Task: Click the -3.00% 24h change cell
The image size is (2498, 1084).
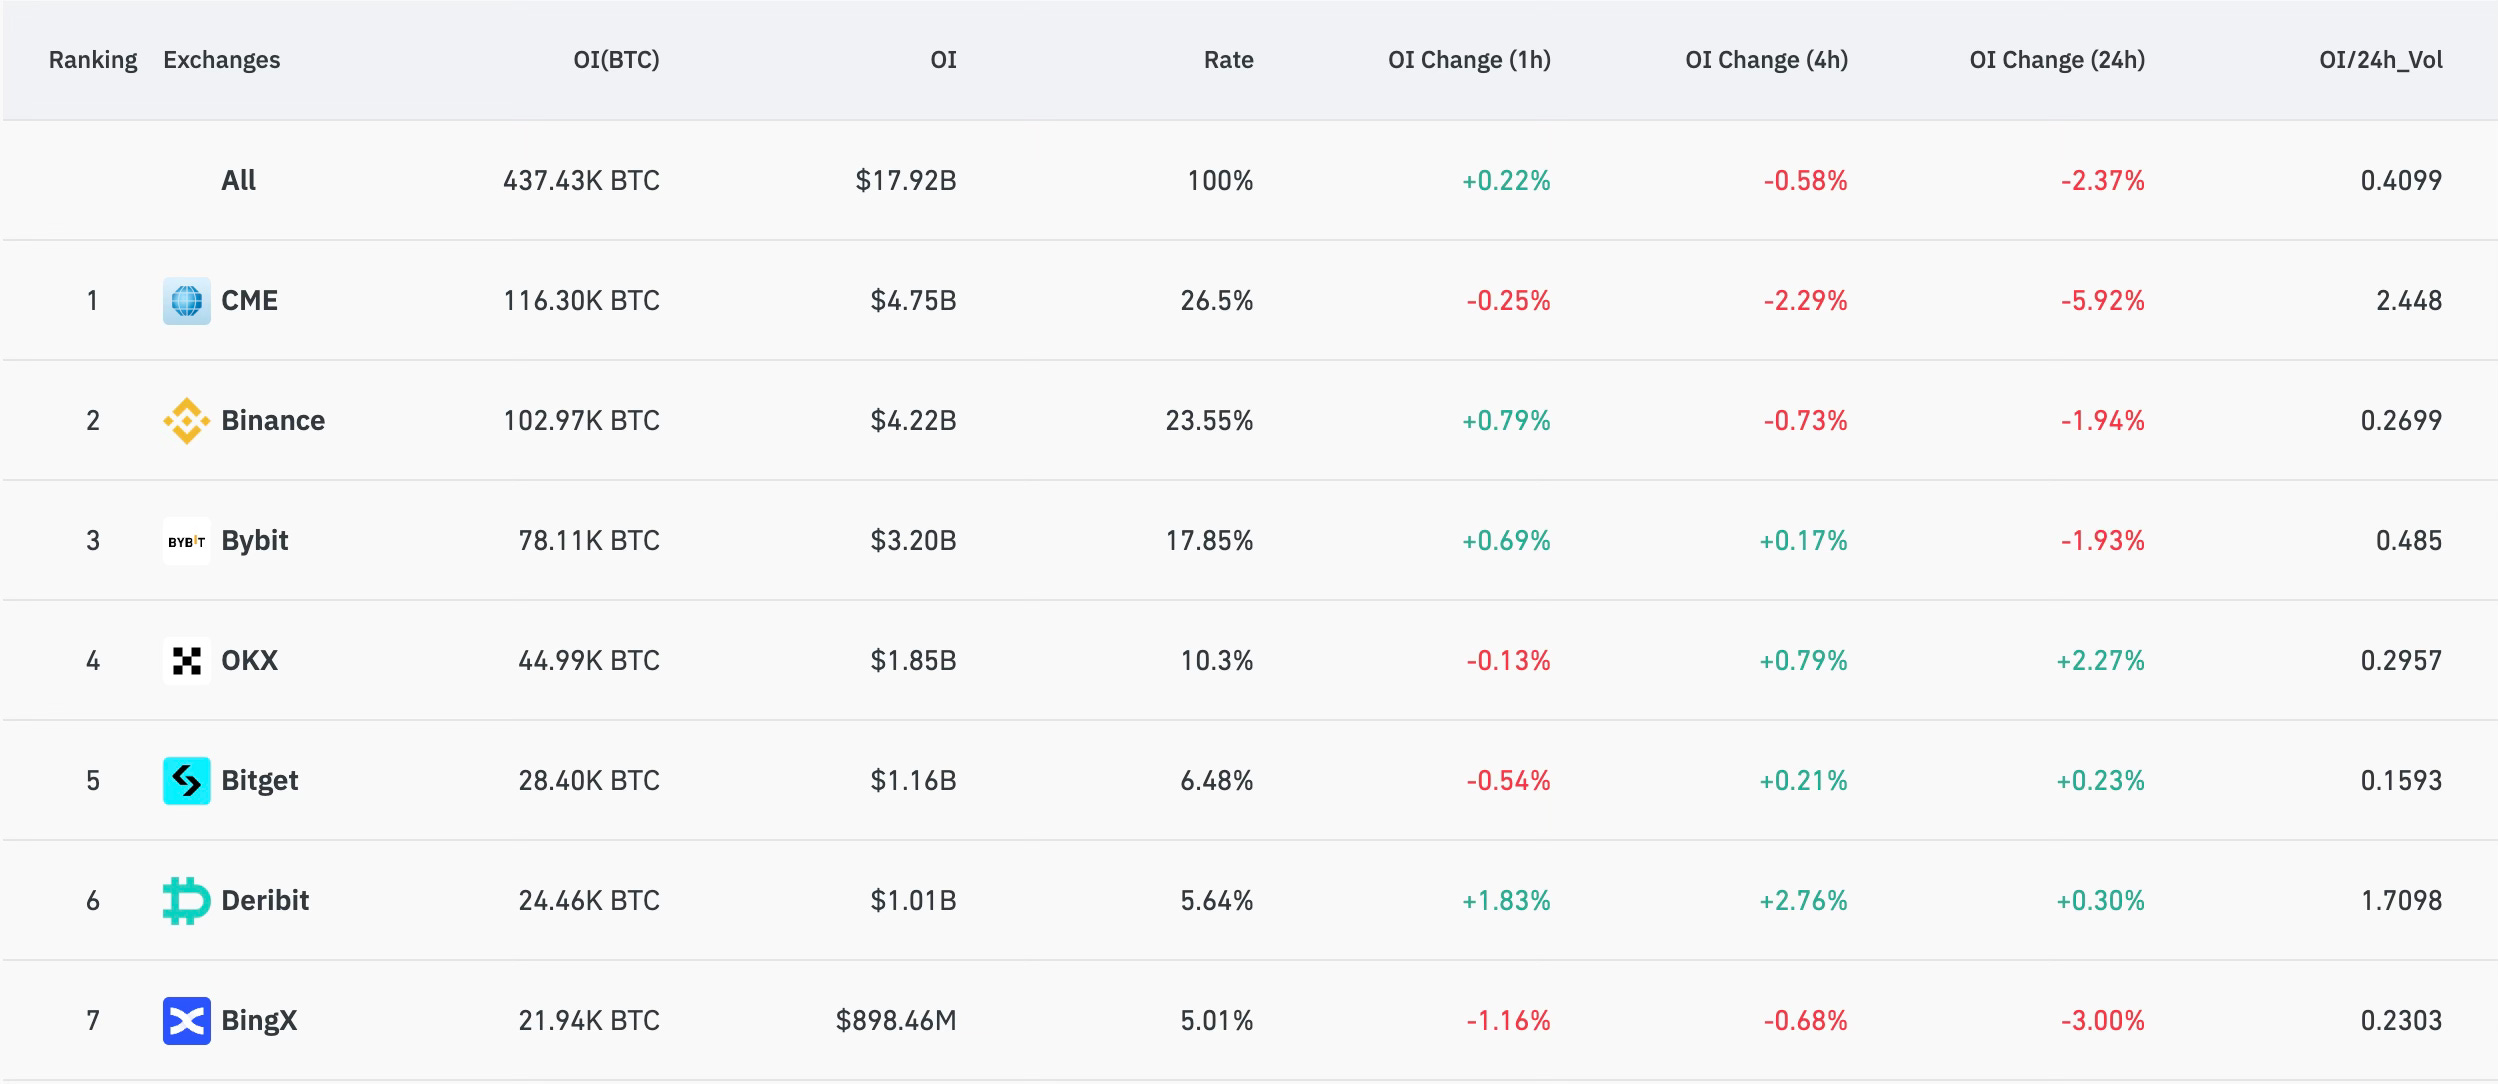Action: (x=2102, y=1021)
